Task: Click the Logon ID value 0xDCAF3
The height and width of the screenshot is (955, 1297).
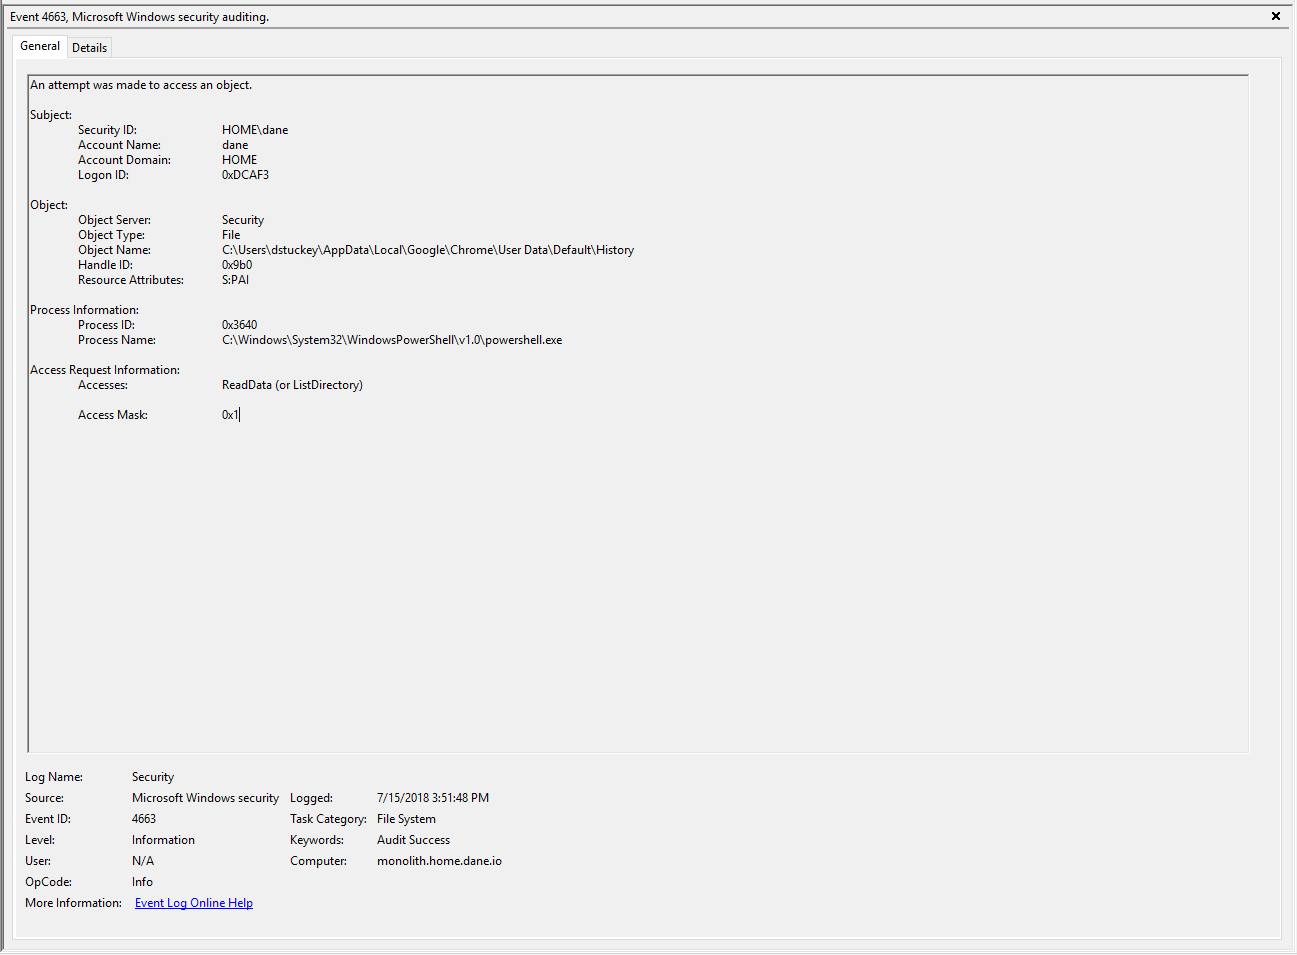Action: (245, 175)
